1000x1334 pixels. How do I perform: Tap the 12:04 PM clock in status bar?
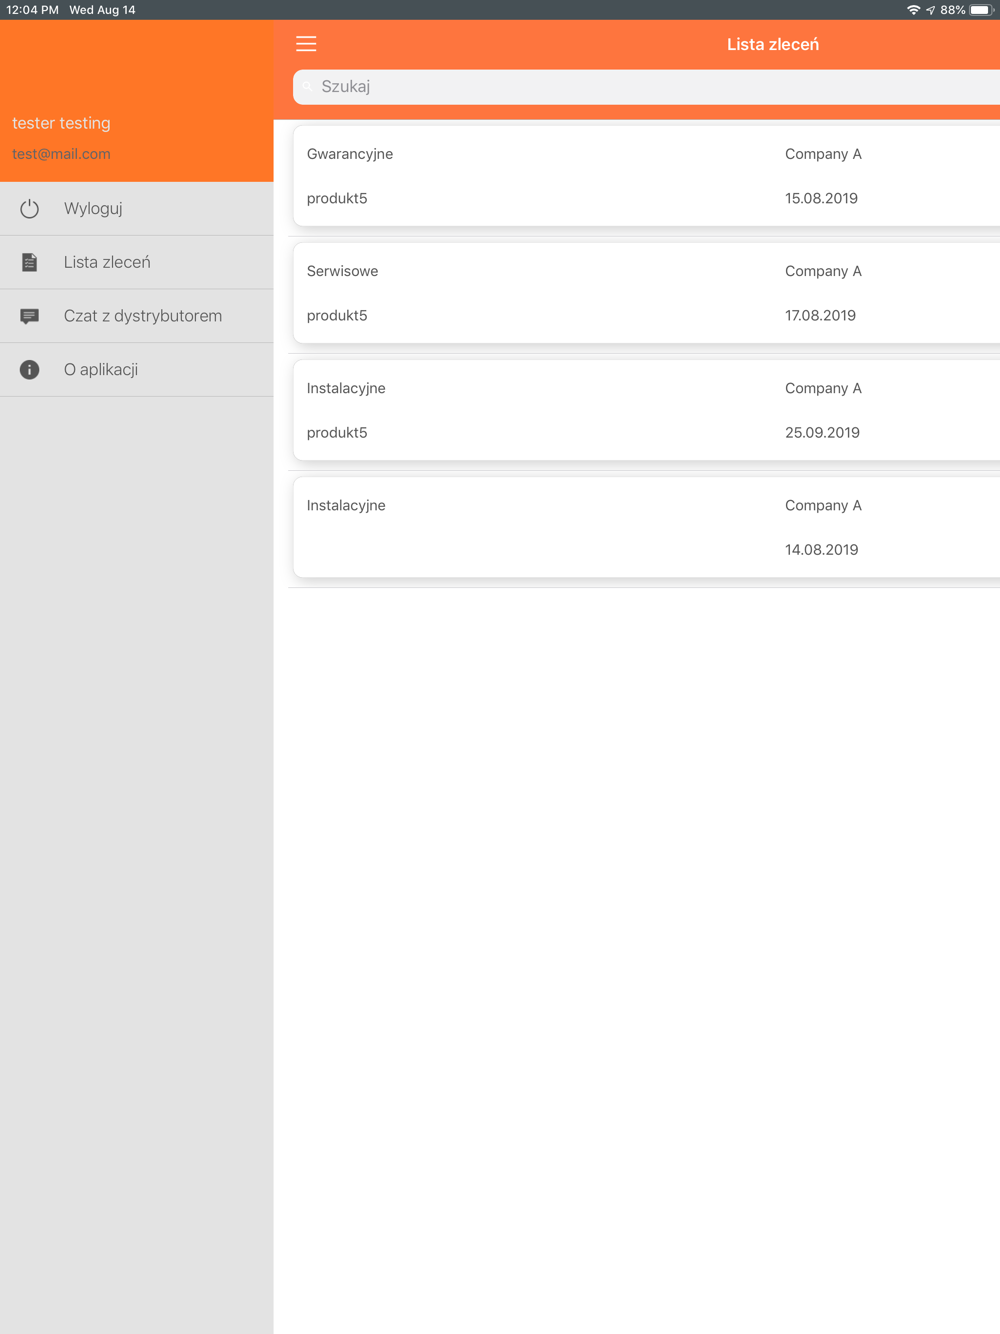pyautogui.click(x=32, y=10)
